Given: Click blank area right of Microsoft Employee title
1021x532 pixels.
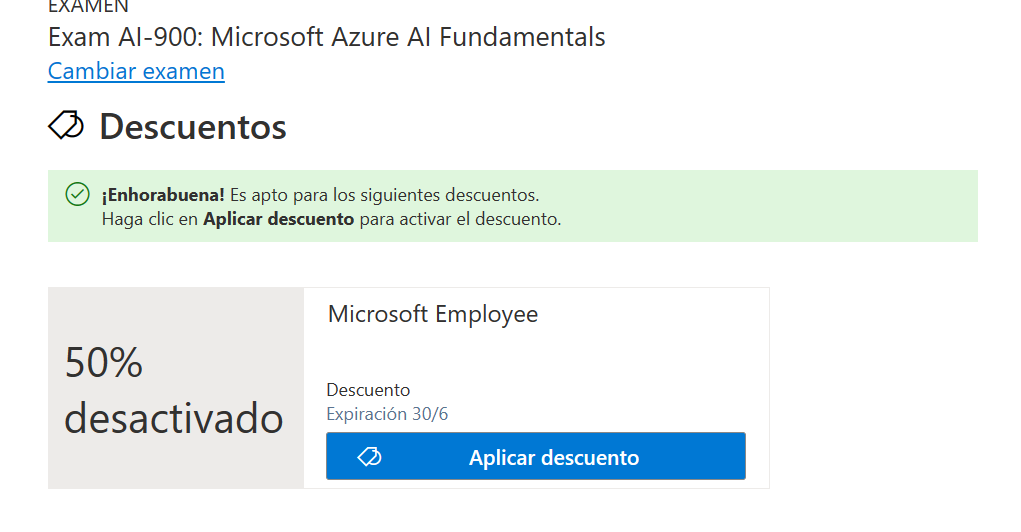Looking at the screenshot, I should [x=660, y=314].
